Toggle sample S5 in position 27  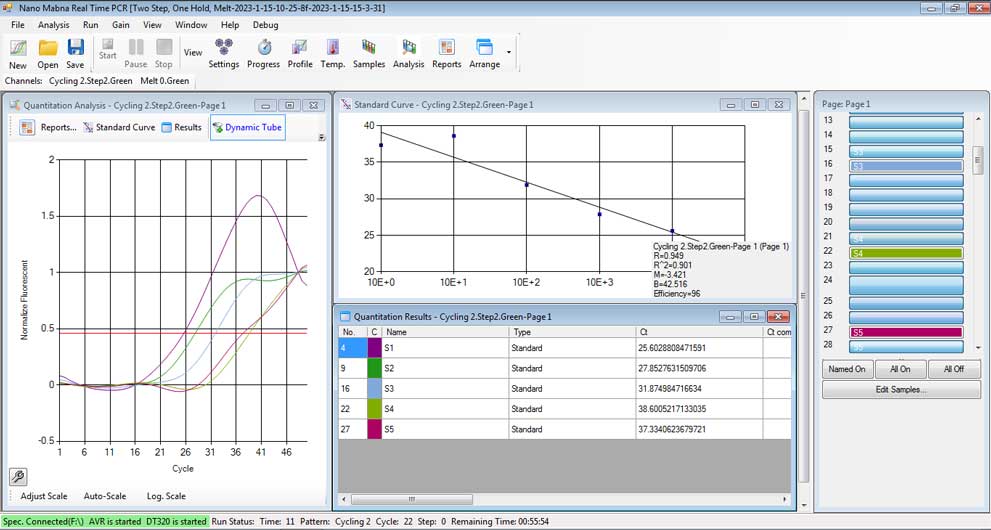[x=906, y=332]
